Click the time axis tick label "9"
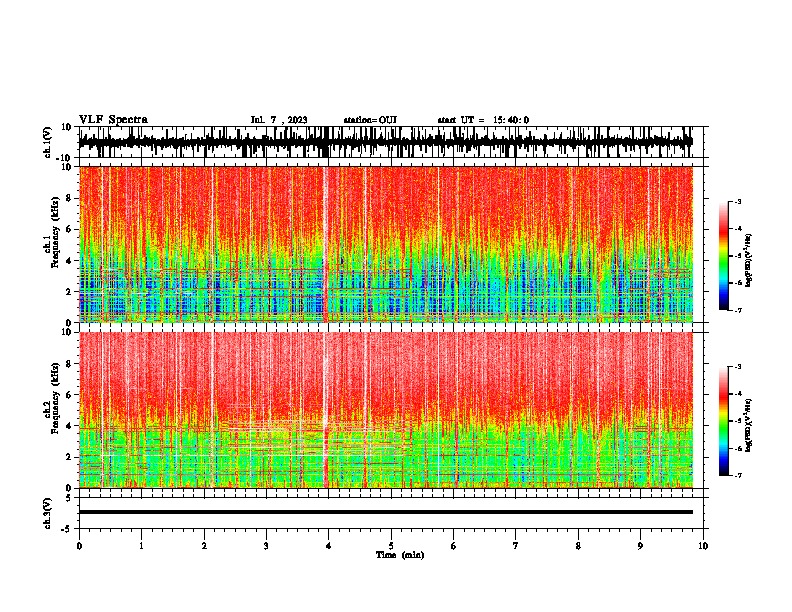Viewport: 792px width, 612px height. coord(640,546)
